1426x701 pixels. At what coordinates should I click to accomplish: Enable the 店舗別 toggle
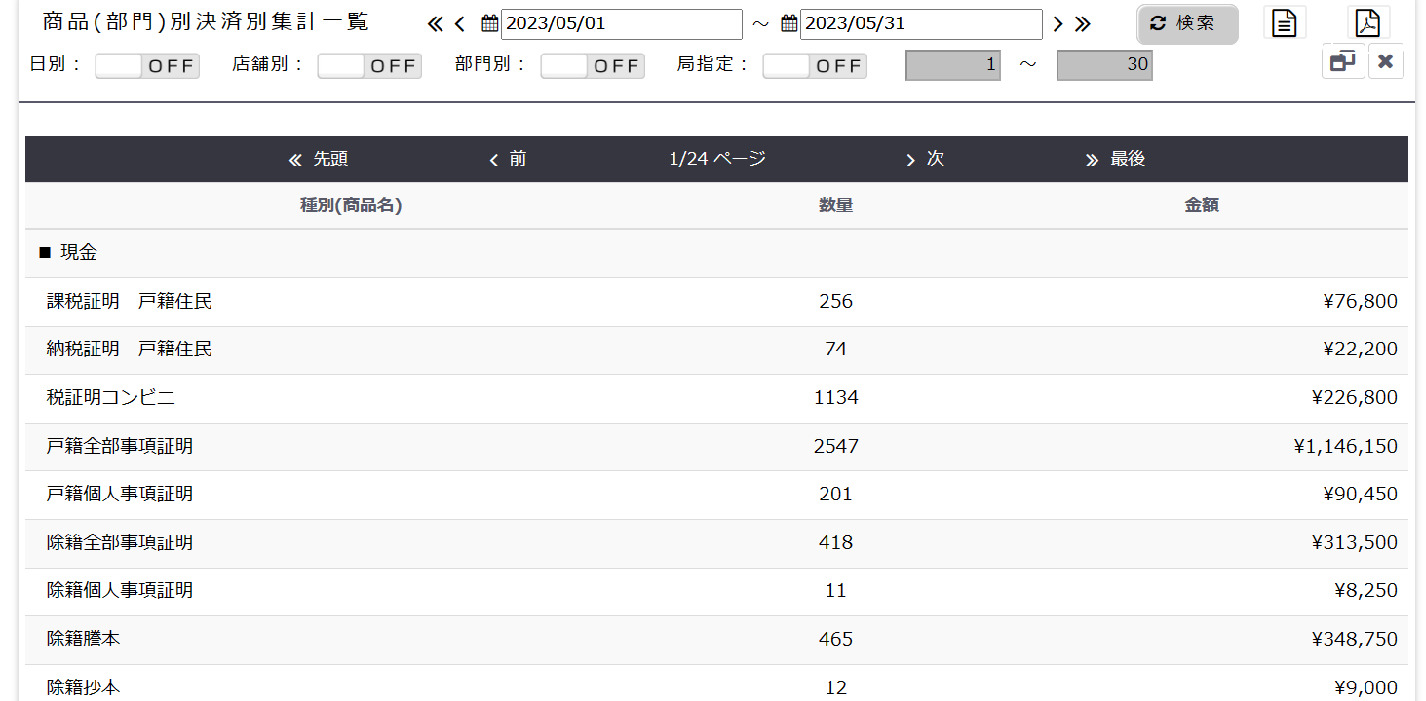coord(369,66)
